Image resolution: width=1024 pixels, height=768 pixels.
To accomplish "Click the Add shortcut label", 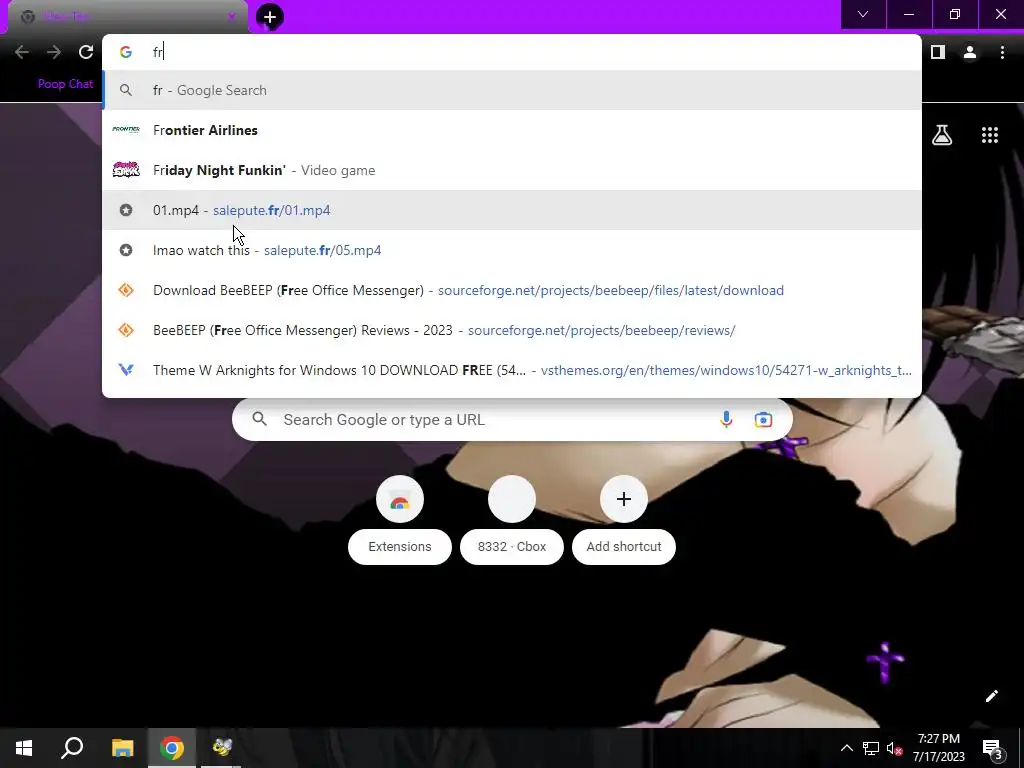I will pyautogui.click(x=624, y=547).
